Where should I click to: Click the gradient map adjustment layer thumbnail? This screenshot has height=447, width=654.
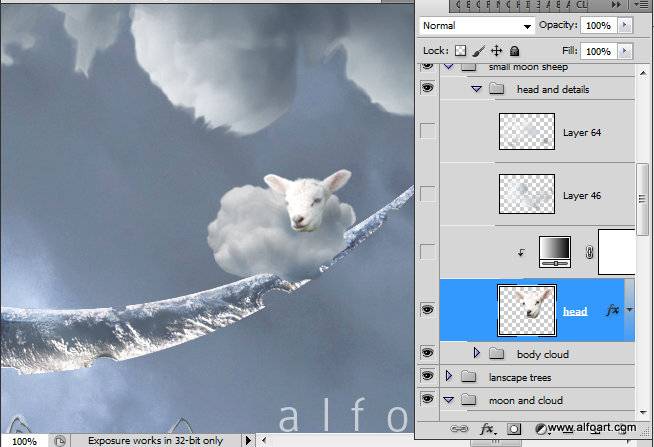pyautogui.click(x=555, y=252)
